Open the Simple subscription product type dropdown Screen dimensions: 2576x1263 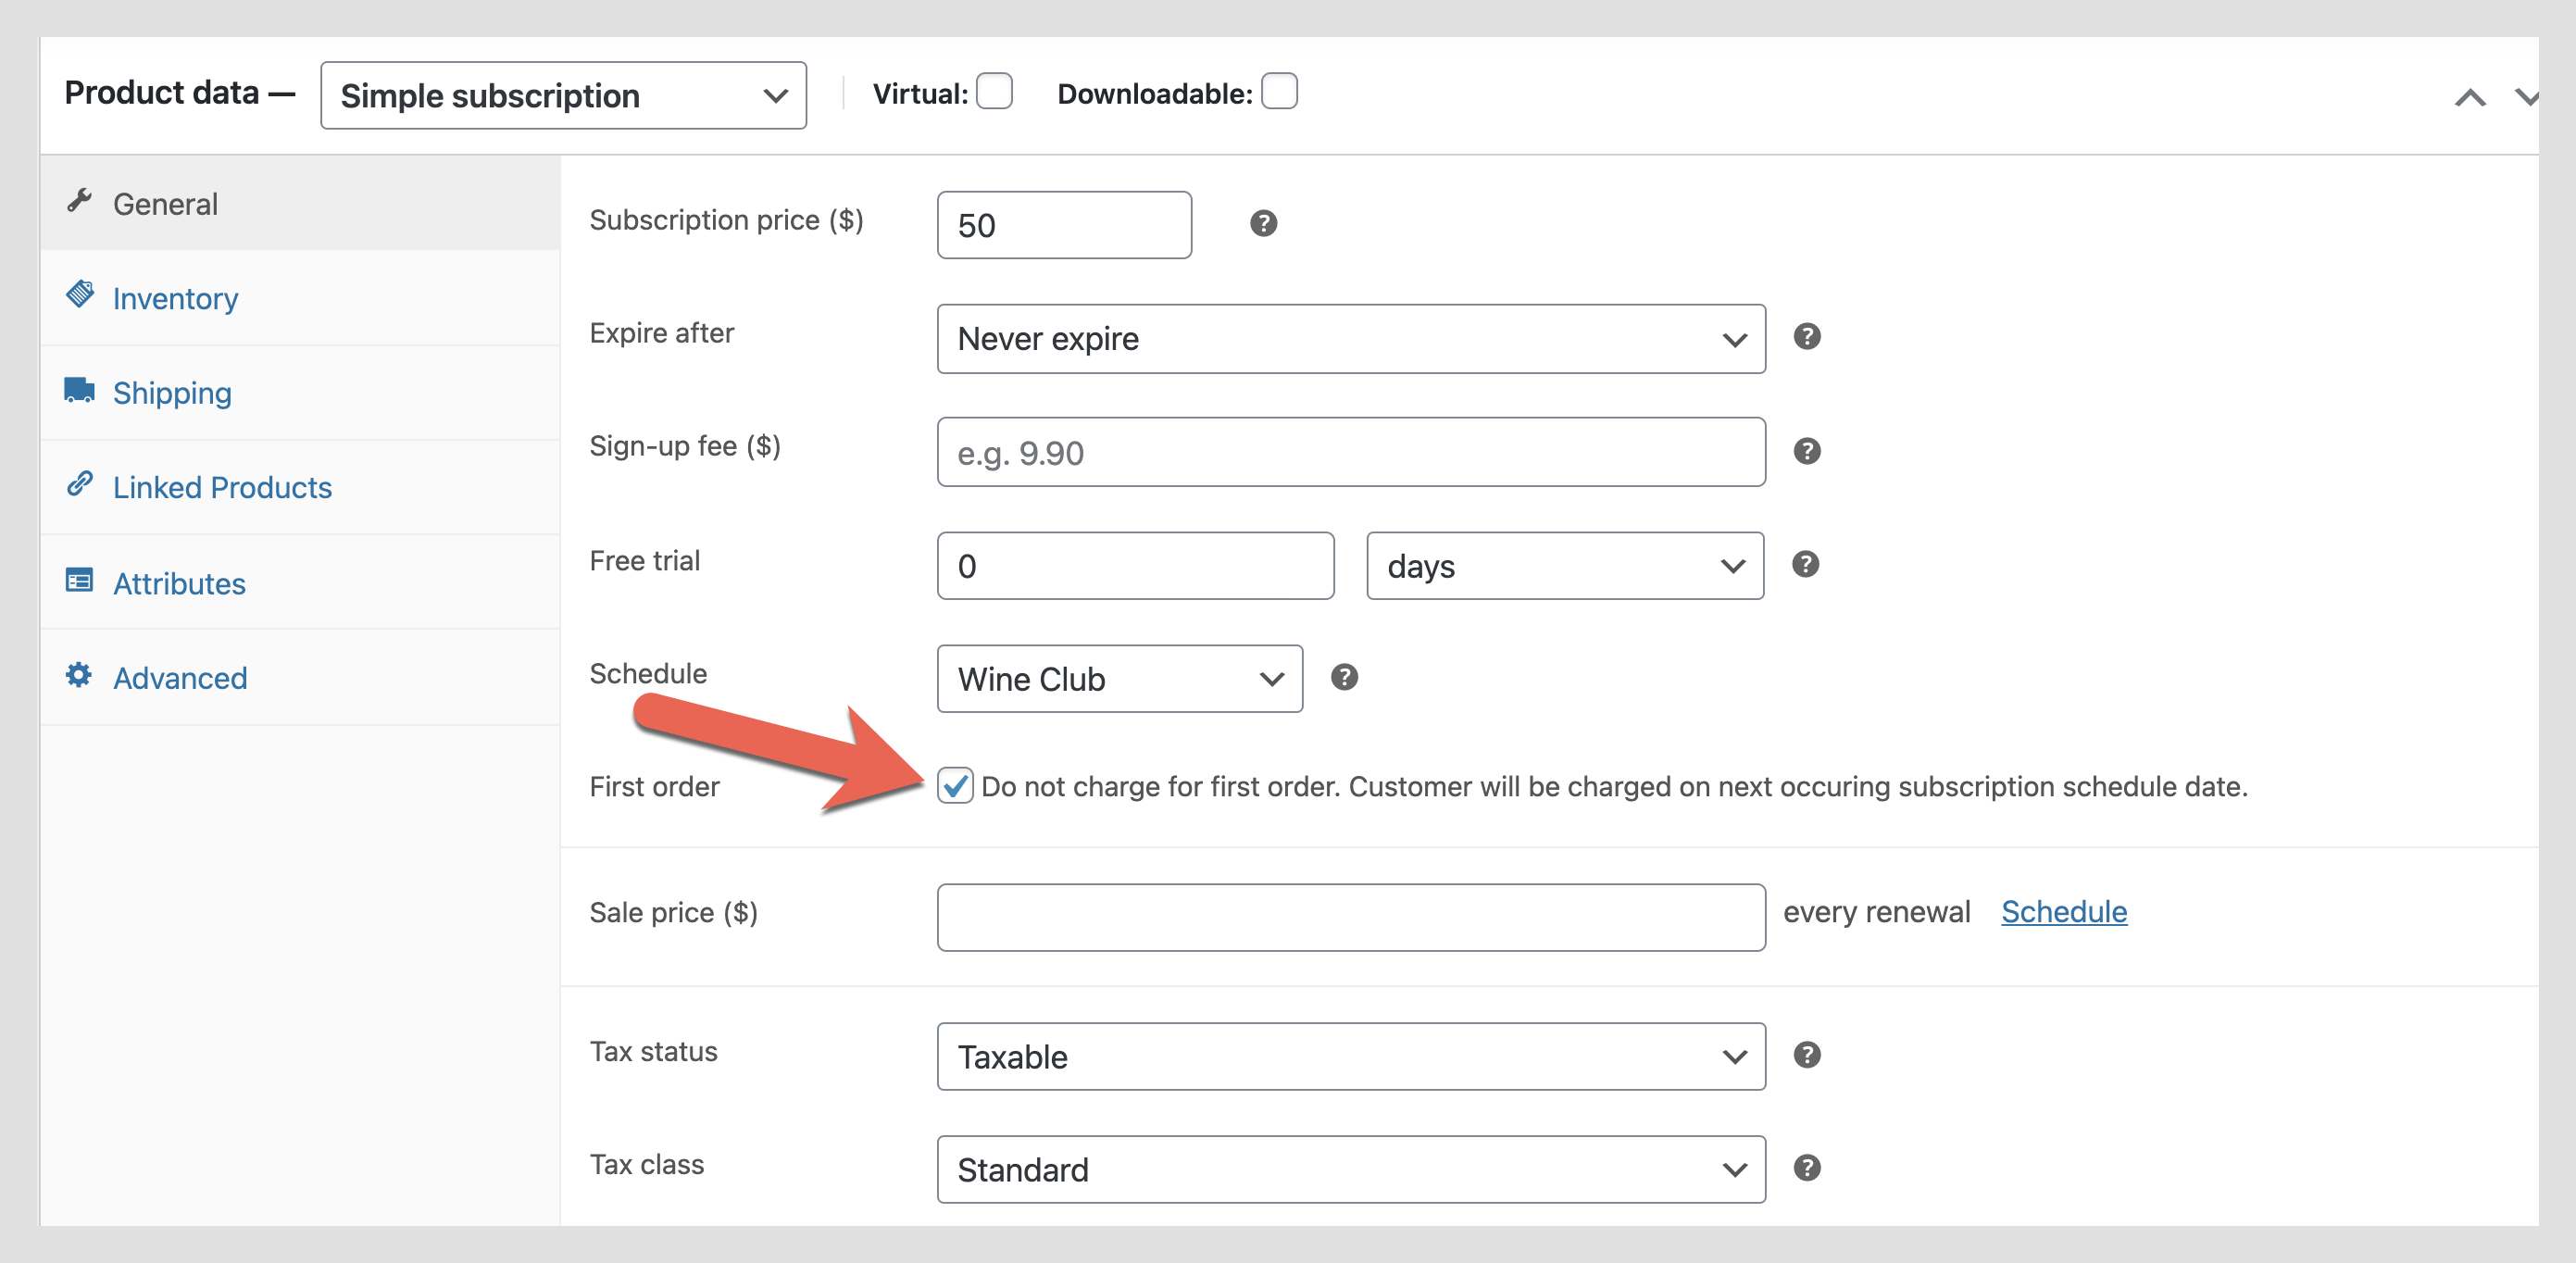click(563, 96)
